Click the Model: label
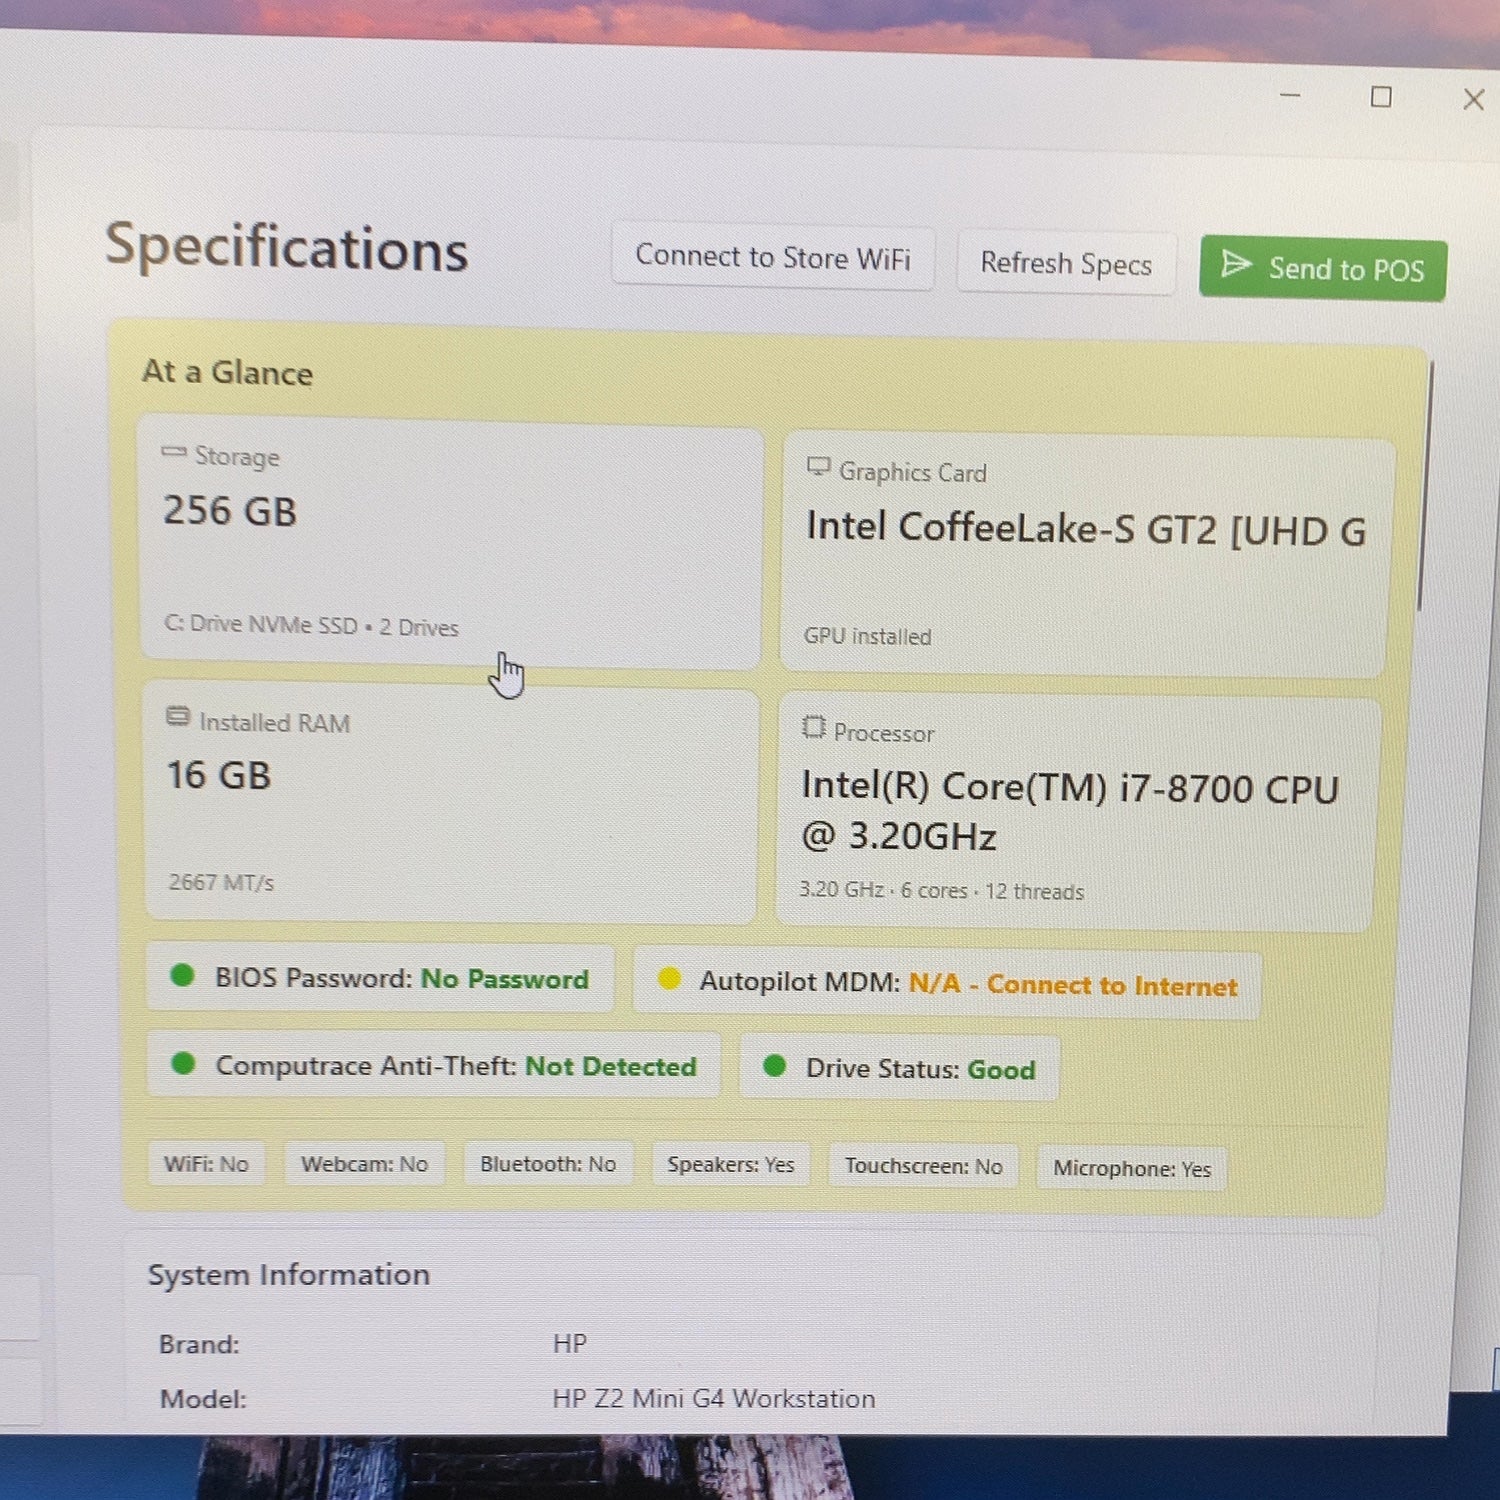 [x=203, y=1398]
